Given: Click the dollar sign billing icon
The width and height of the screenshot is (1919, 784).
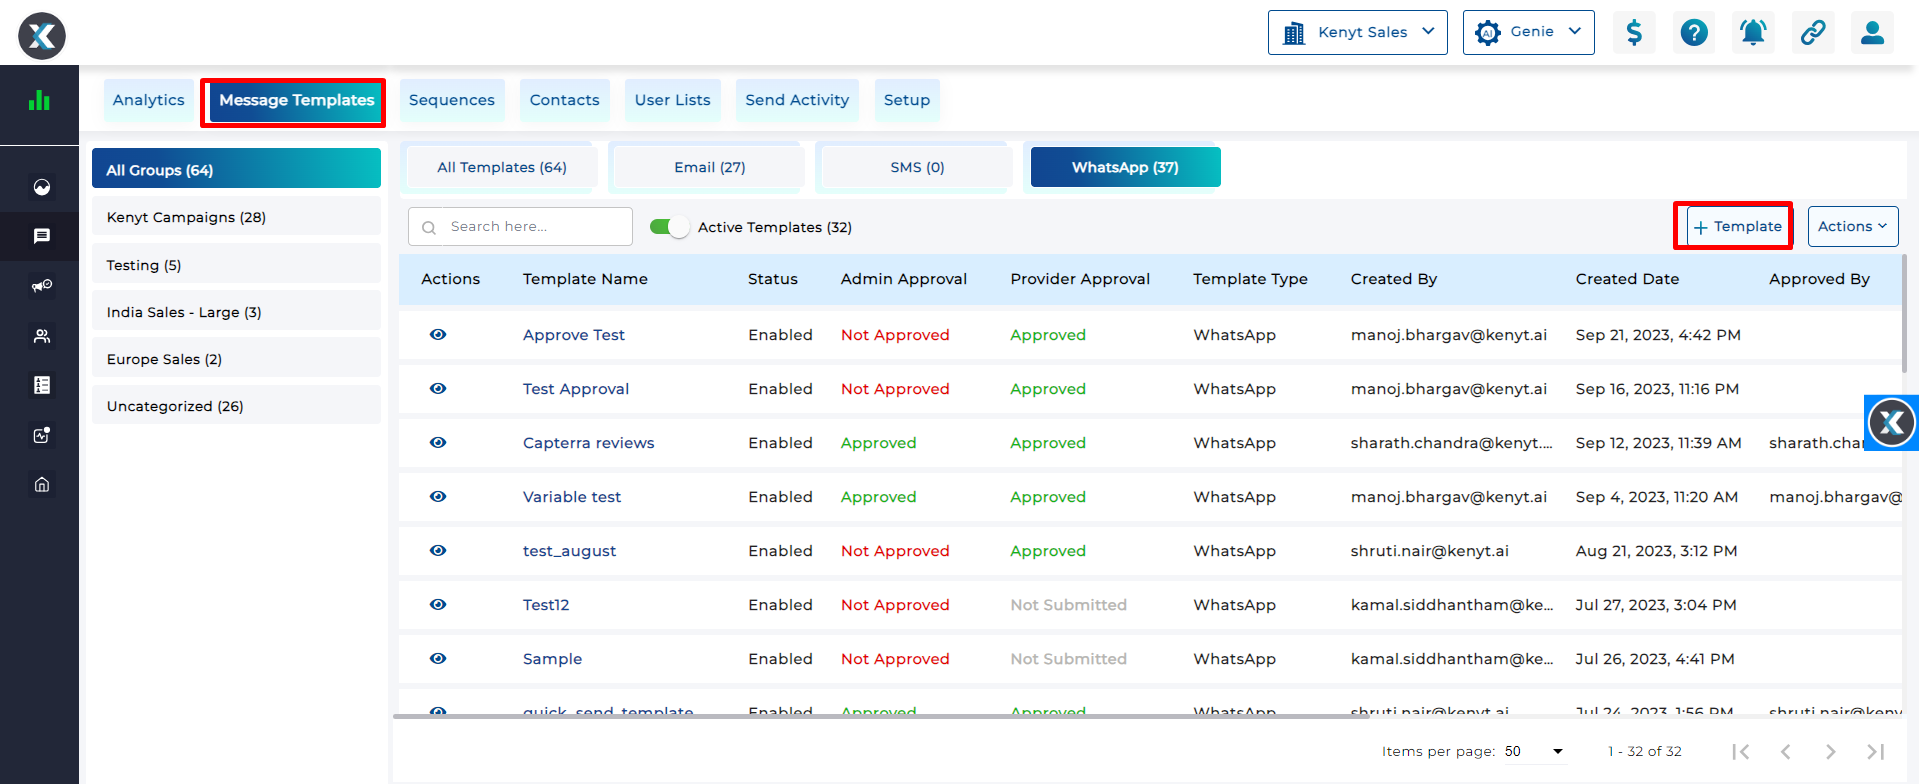Looking at the screenshot, I should coord(1634,33).
